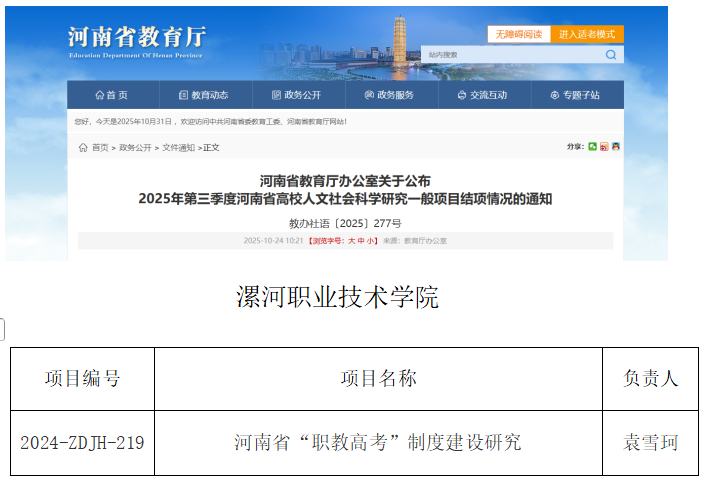Focus the 站内搜索 search field
Image resolution: width=703 pixels, height=480 pixels.
510,55
